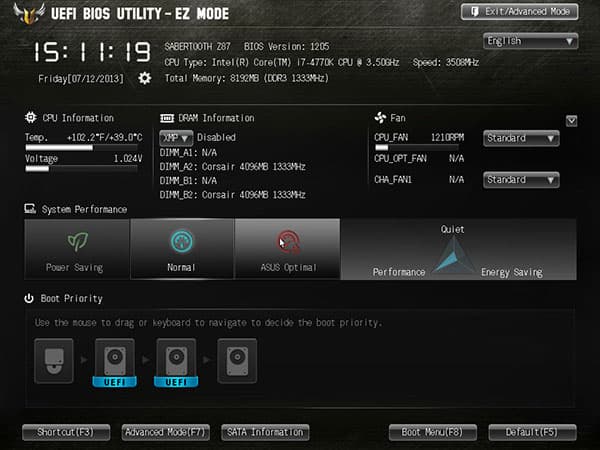The image size is (600, 450).
Task: Click the DIMM_B1: N/A entry
Action: 188,181
